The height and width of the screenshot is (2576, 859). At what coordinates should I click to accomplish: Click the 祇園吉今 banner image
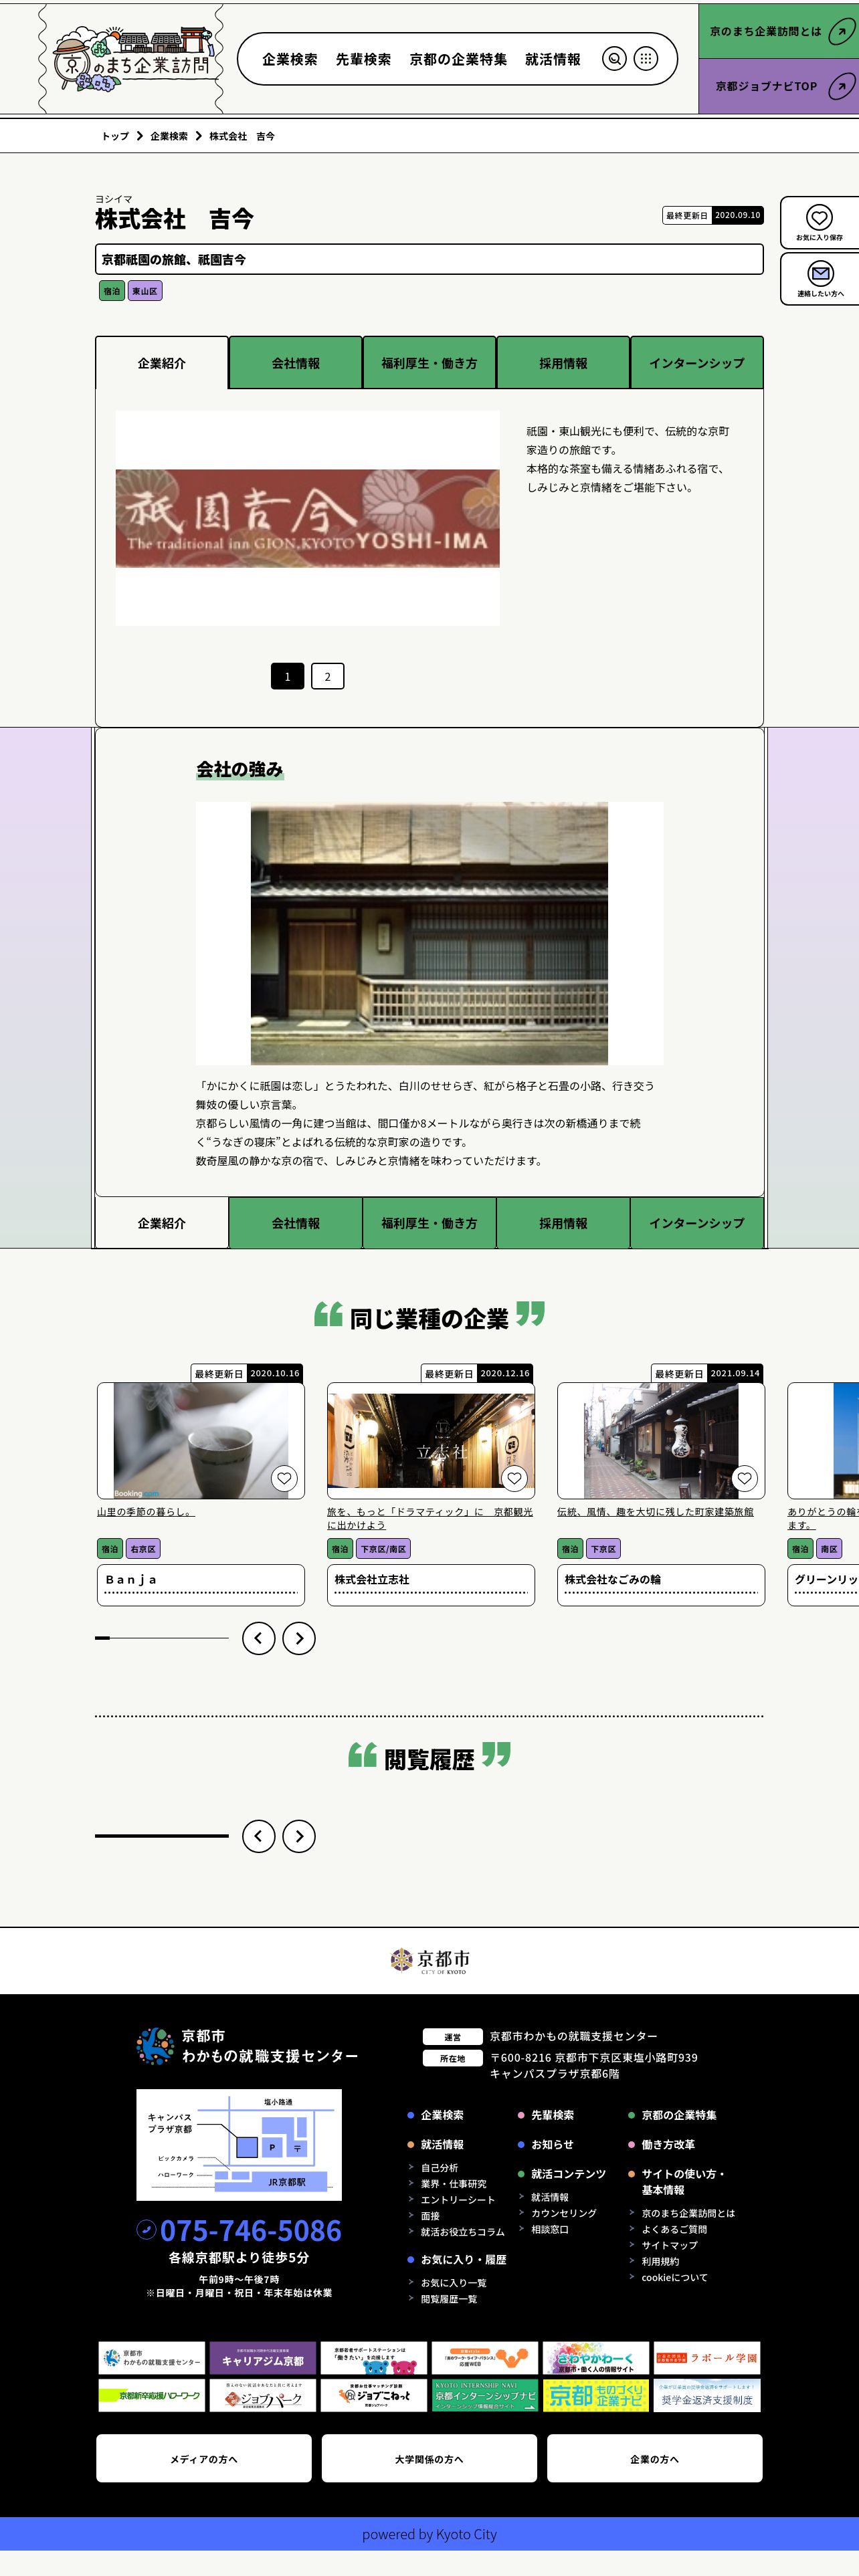[308, 518]
